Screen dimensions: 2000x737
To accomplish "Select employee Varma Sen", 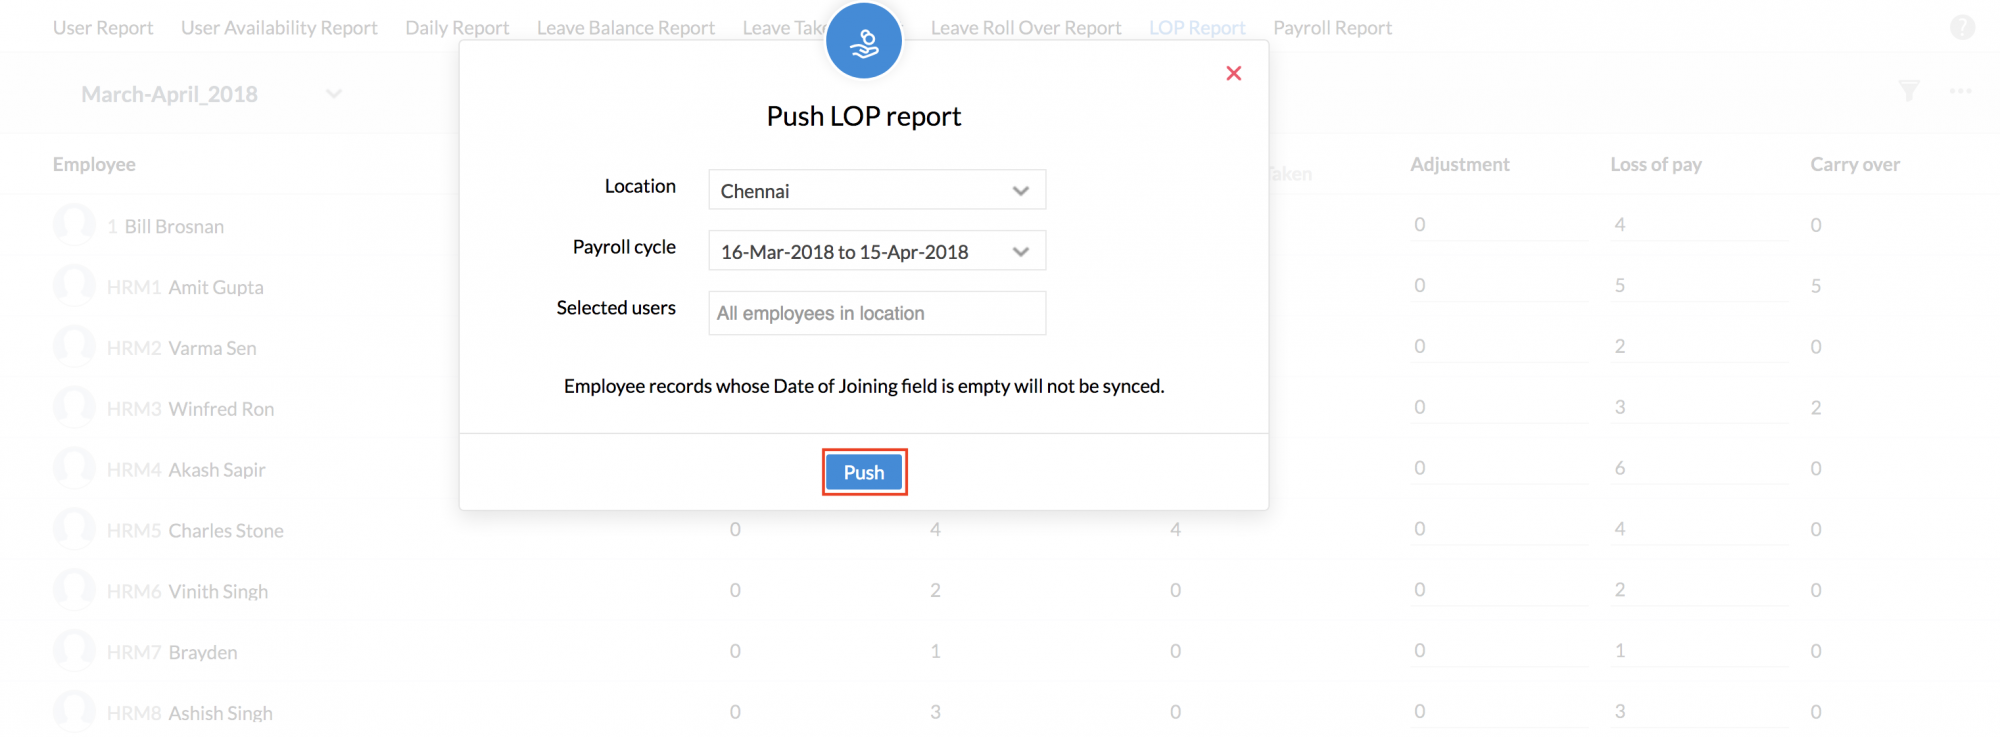I will pos(212,348).
